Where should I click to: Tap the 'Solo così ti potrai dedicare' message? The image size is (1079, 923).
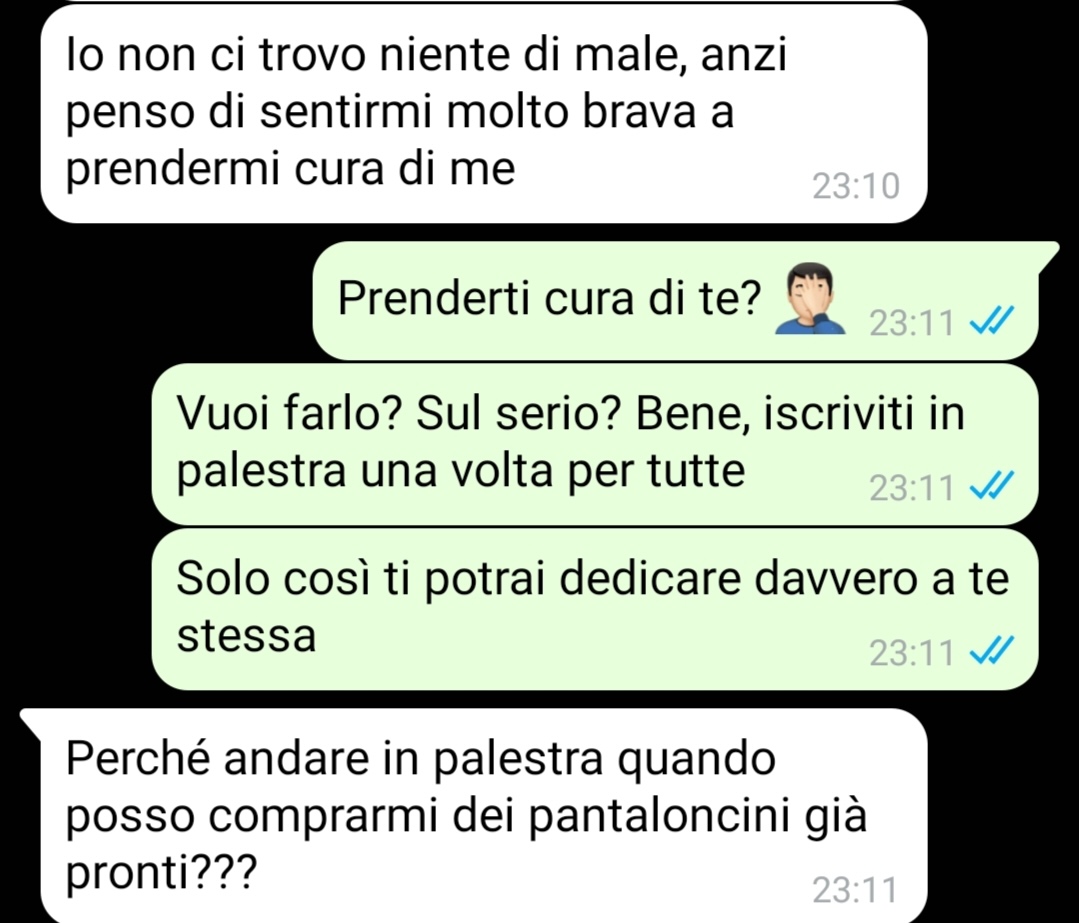pos(595,609)
